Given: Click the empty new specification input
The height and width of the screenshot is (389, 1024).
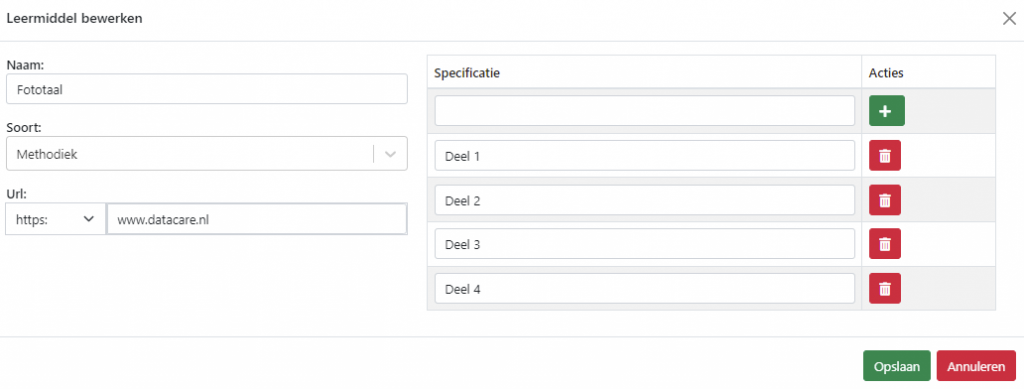Looking at the screenshot, I should pyautogui.click(x=645, y=111).
